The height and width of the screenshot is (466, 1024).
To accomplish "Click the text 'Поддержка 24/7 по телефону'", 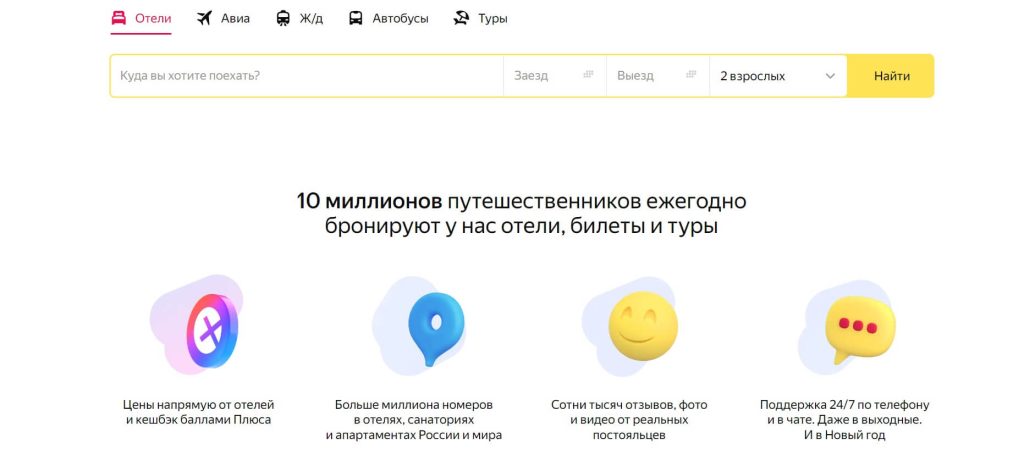I will 844,405.
